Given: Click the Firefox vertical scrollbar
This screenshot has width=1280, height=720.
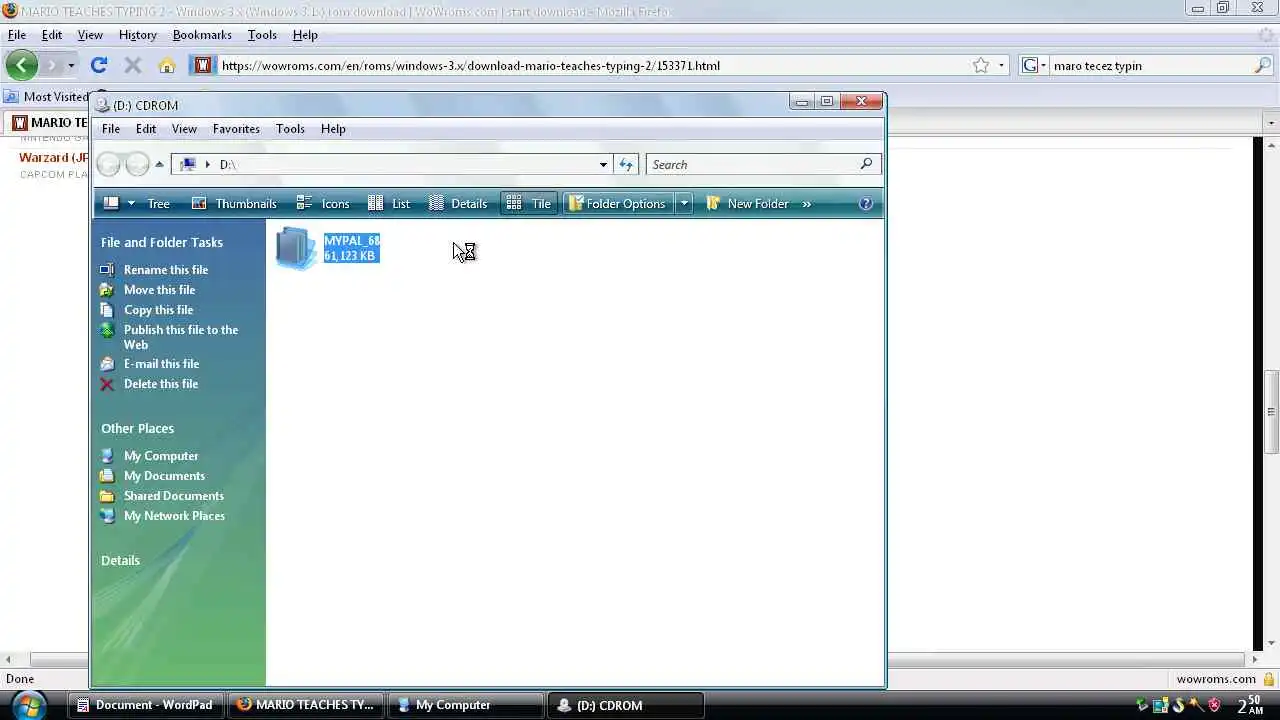Looking at the screenshot, I should (1271, 410).
